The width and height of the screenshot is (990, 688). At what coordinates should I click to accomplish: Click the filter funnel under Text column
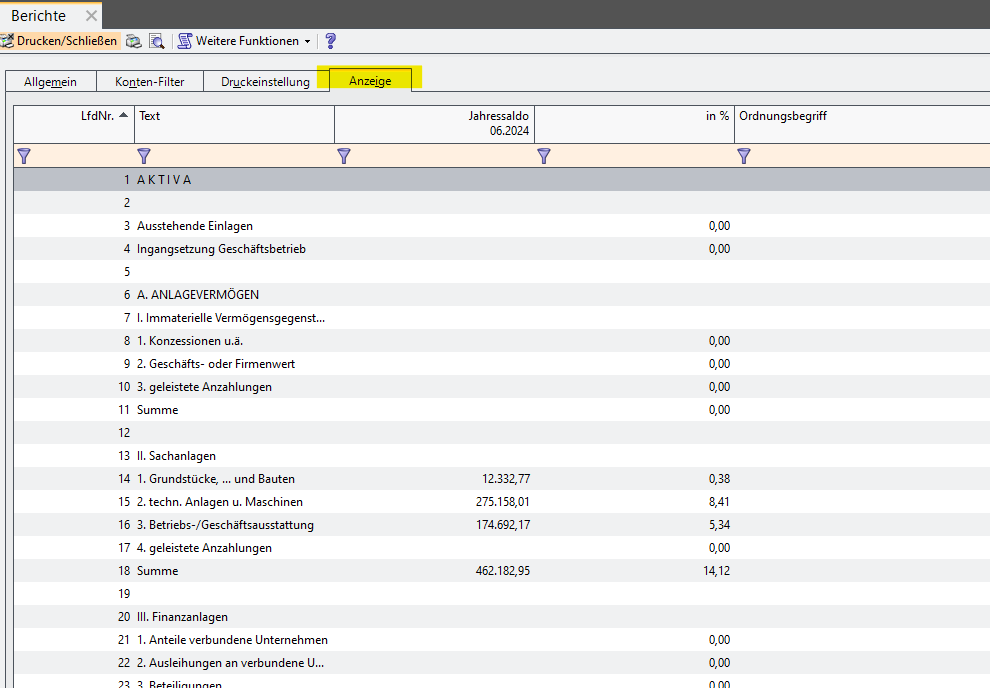click(144, 156)
